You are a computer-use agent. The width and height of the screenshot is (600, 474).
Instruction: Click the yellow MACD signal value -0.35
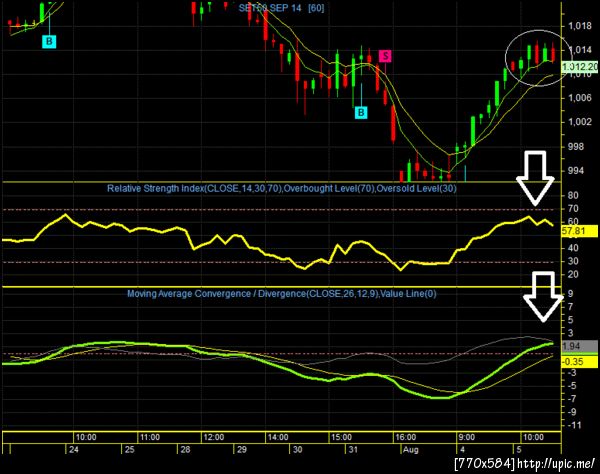point(579,362)
